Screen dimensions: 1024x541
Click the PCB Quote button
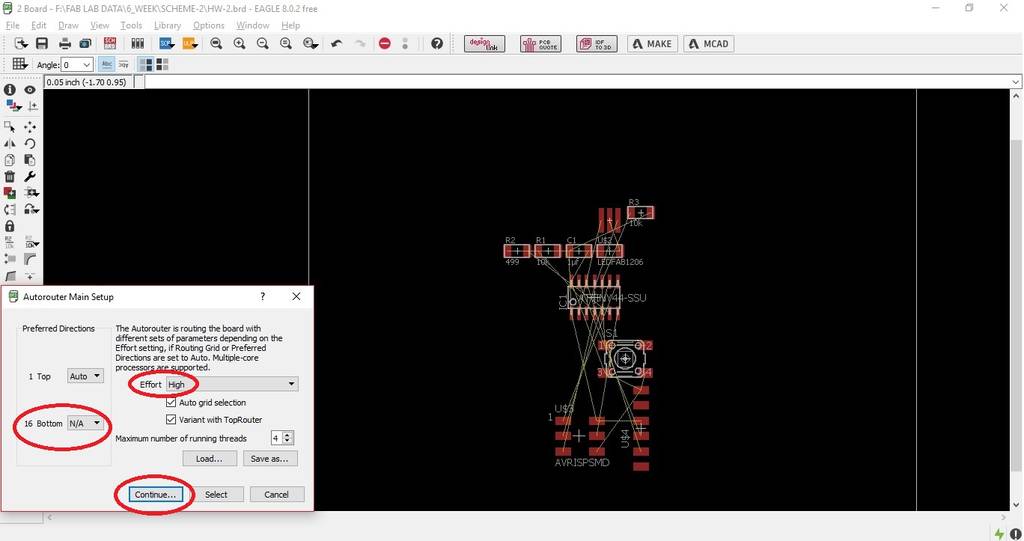pyautogui.click(x=541, y=44)
